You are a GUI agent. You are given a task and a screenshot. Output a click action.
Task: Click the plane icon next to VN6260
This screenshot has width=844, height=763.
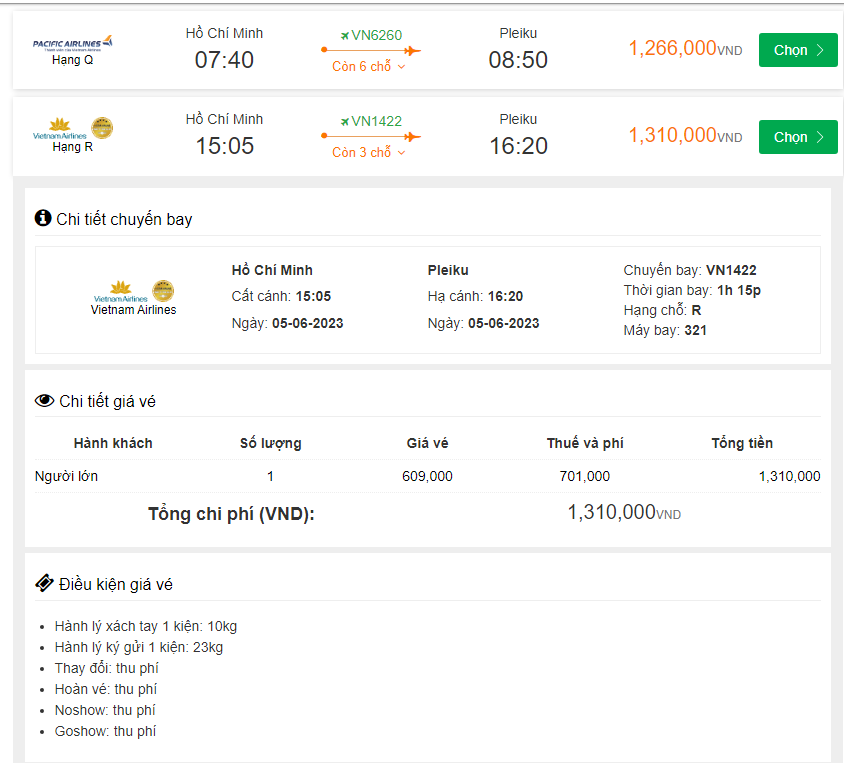pos(345,35)
